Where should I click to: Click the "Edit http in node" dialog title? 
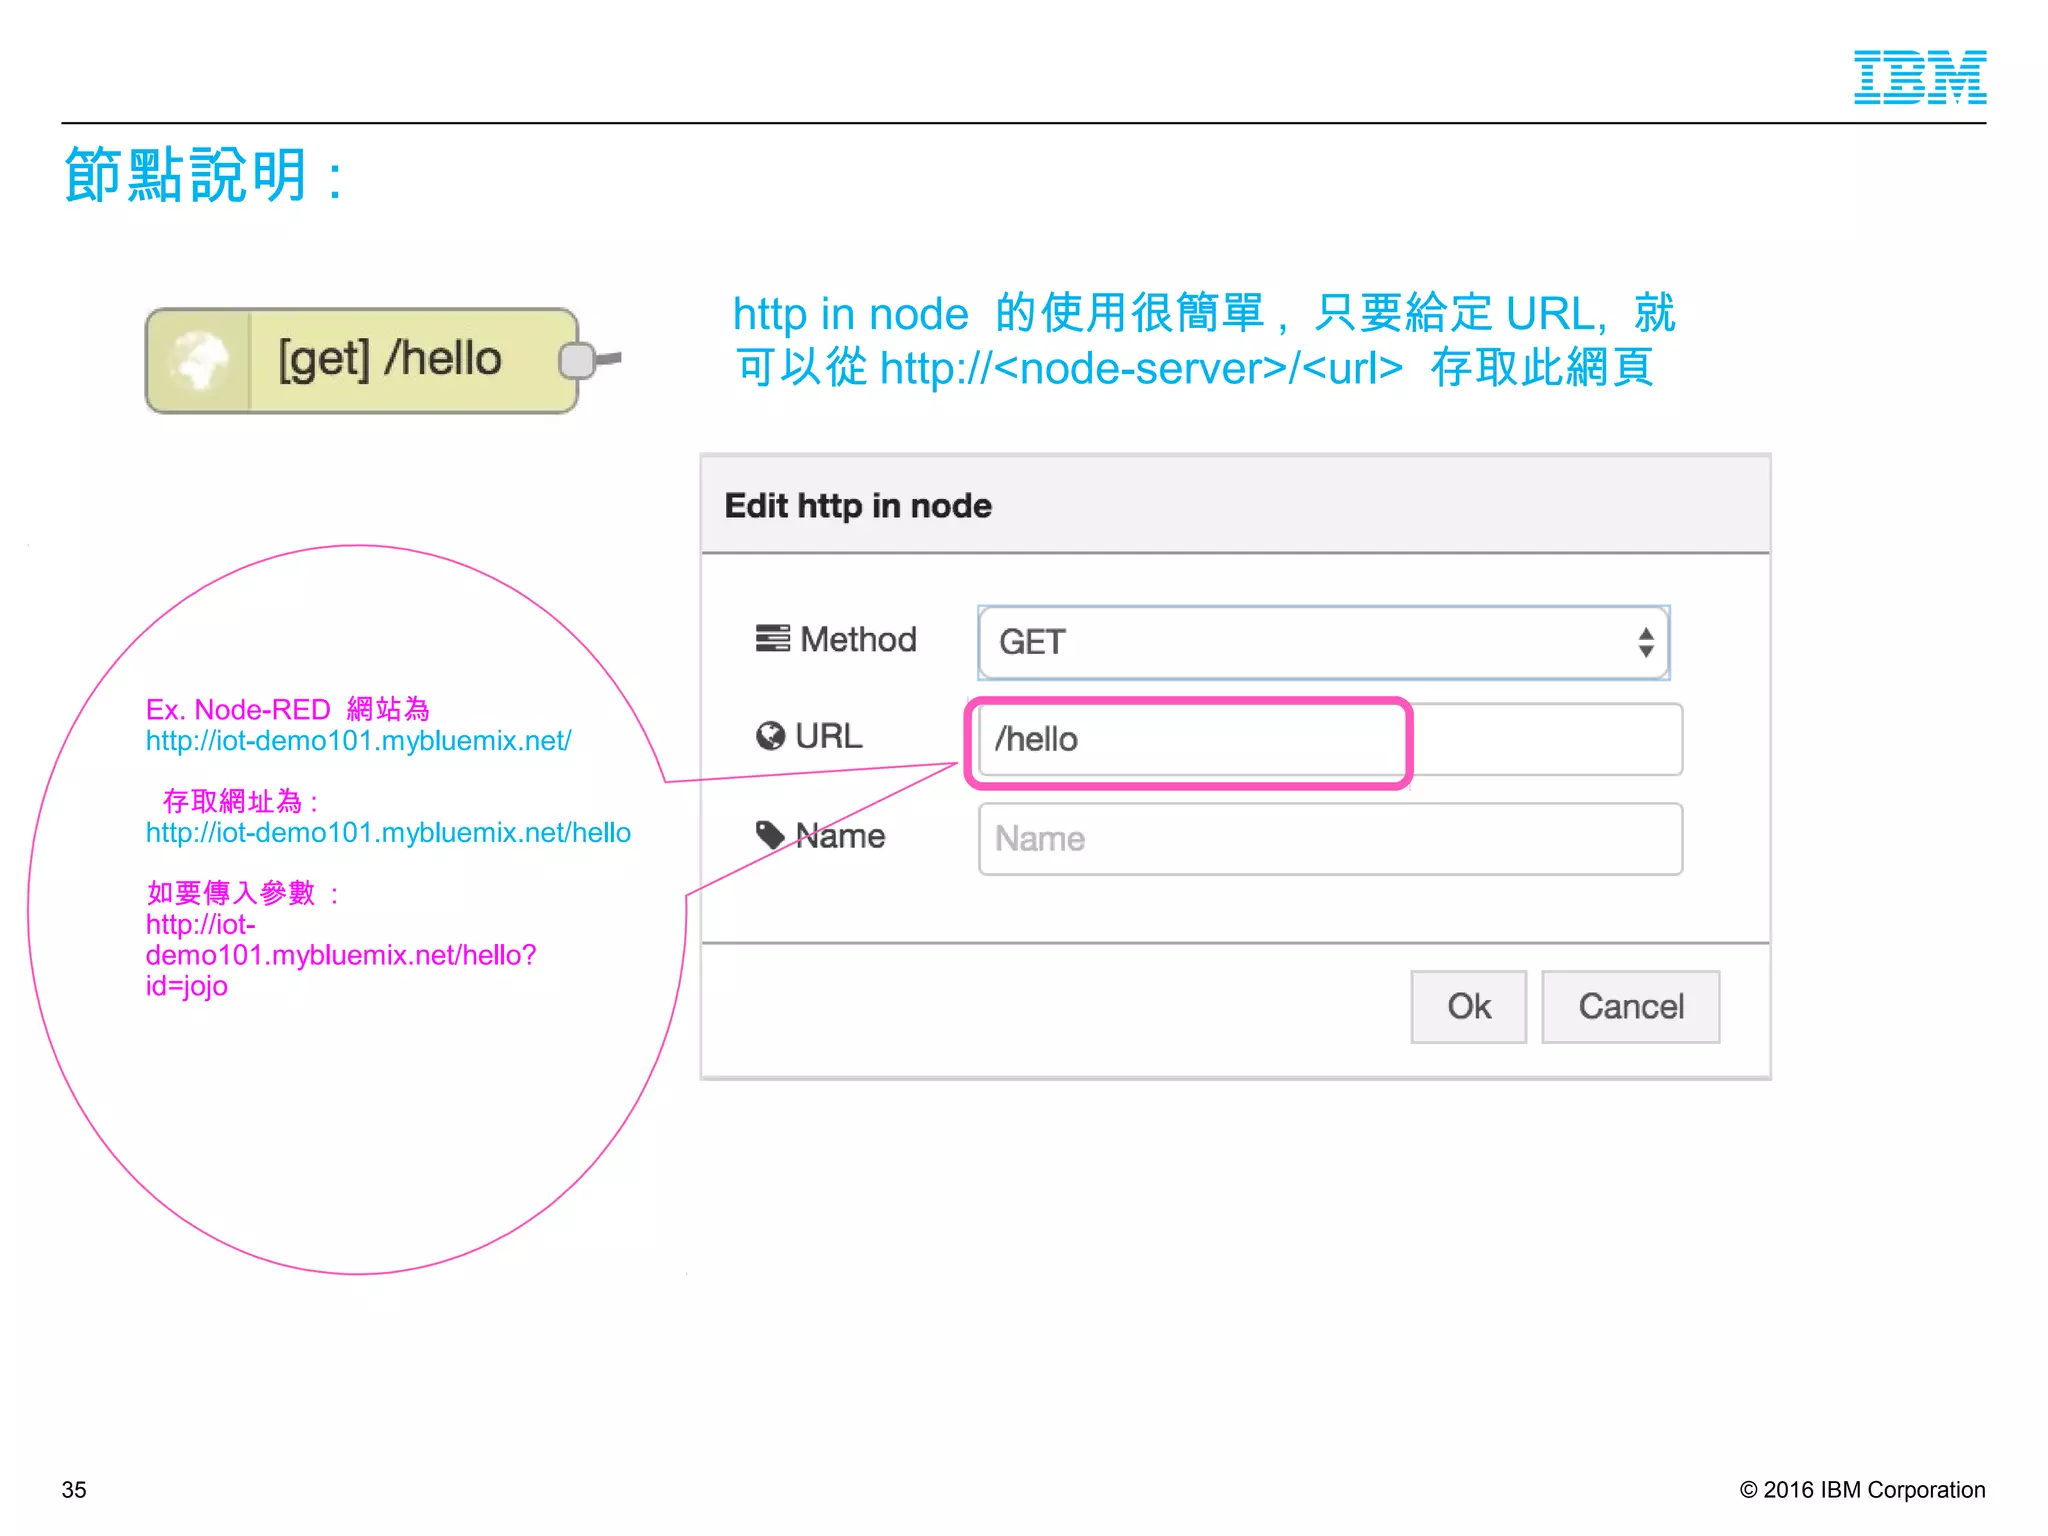pyautogui.click(x=858, y=506)
